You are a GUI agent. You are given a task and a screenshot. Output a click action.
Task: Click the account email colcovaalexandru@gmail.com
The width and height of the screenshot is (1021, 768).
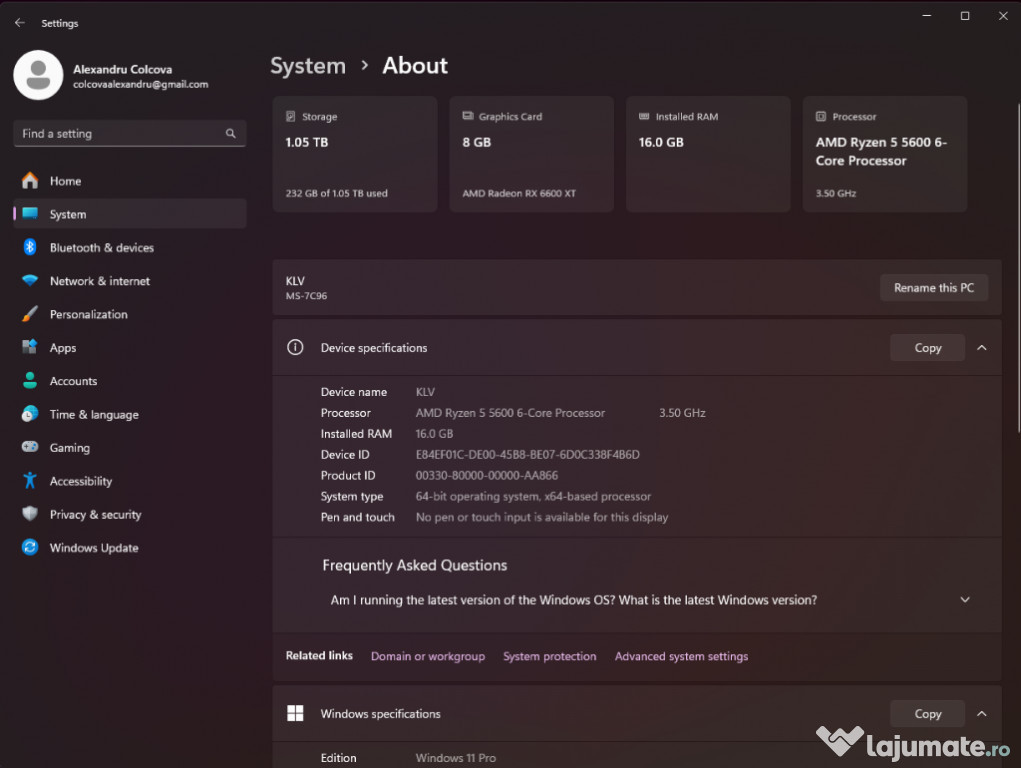point(141,84)
